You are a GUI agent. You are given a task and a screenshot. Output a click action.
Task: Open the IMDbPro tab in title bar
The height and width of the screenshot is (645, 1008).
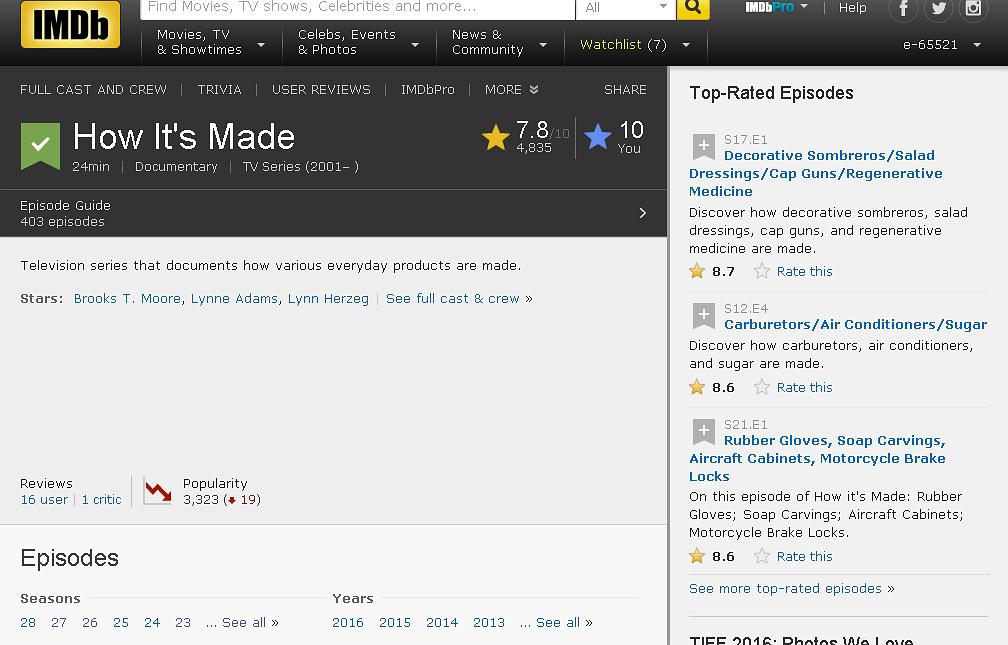428,89
